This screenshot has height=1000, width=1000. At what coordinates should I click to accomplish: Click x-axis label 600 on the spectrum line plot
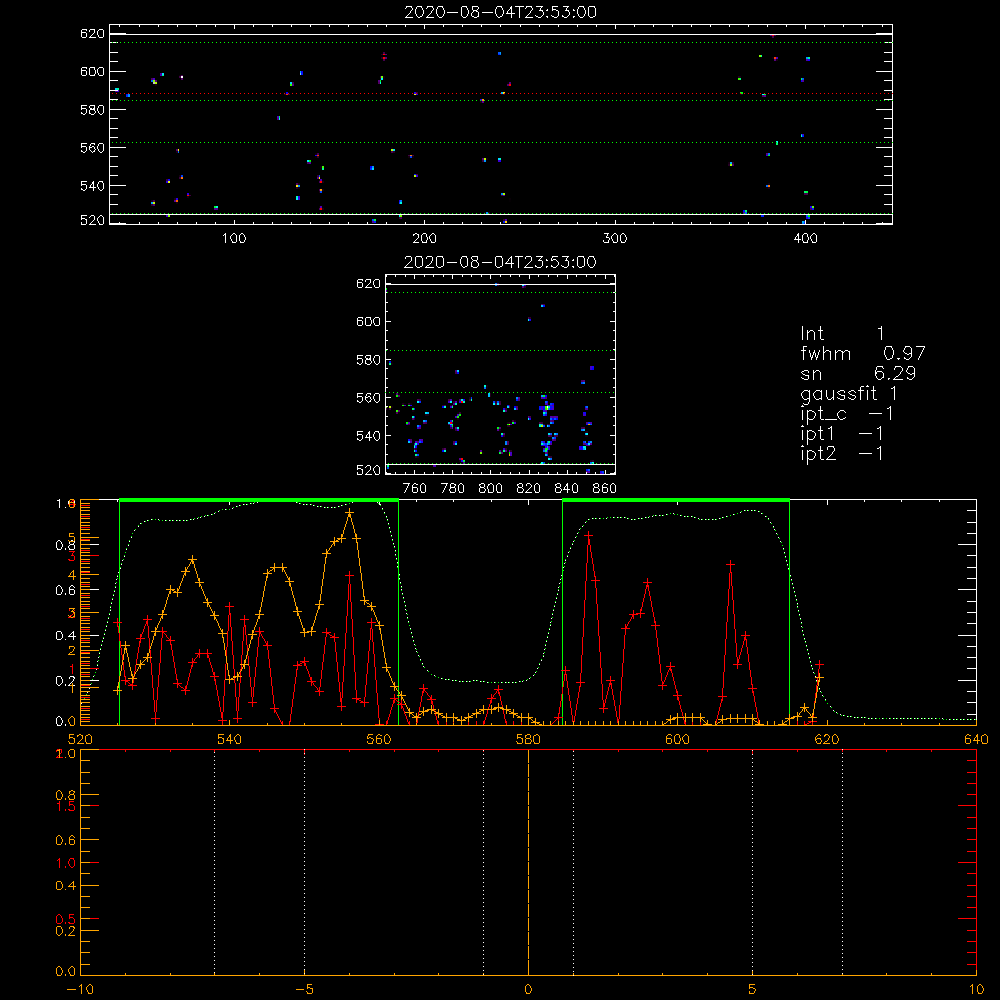pos(677,739)
